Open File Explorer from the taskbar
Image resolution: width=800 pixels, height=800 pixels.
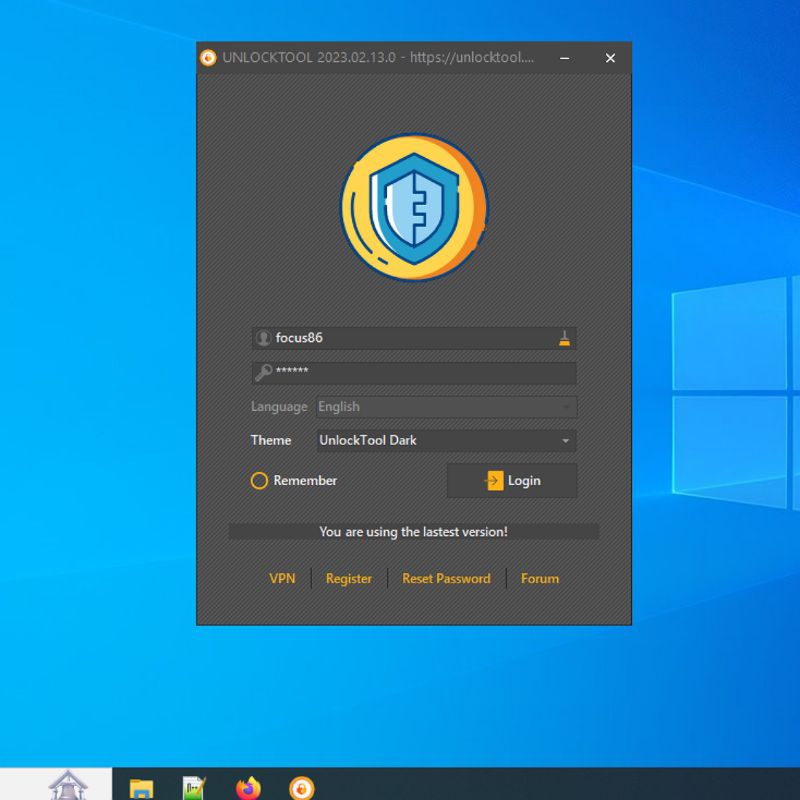click(x=142, y=788)
